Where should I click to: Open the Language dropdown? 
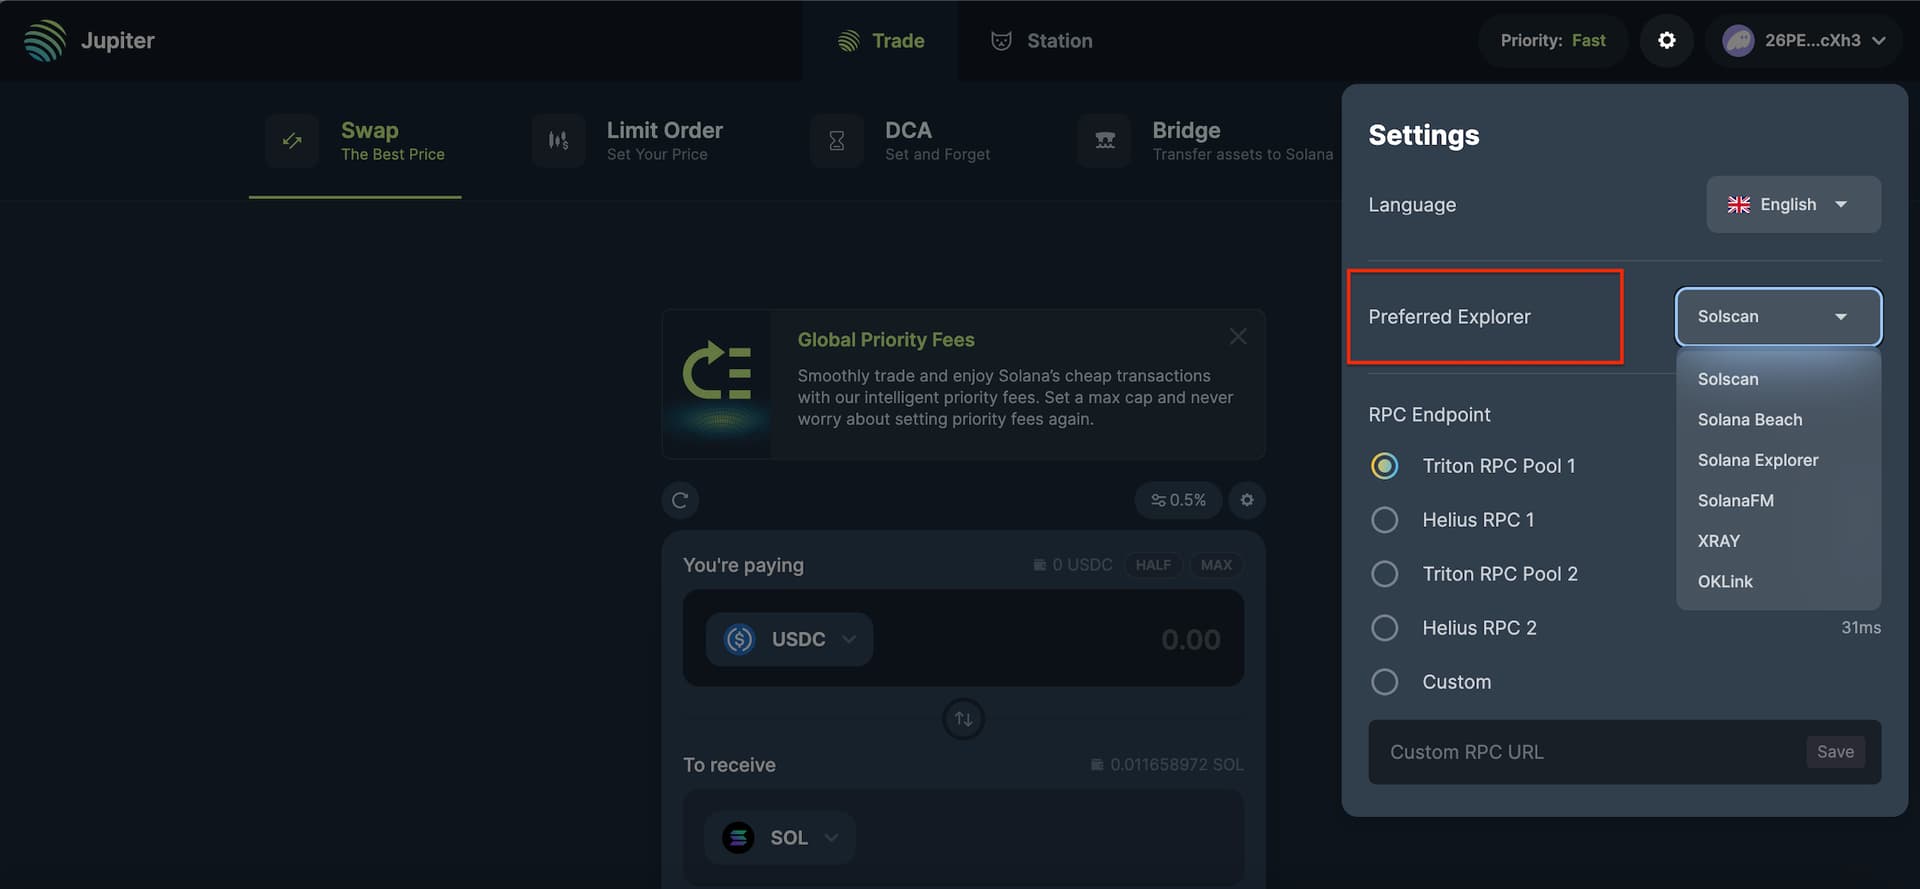1793,204
